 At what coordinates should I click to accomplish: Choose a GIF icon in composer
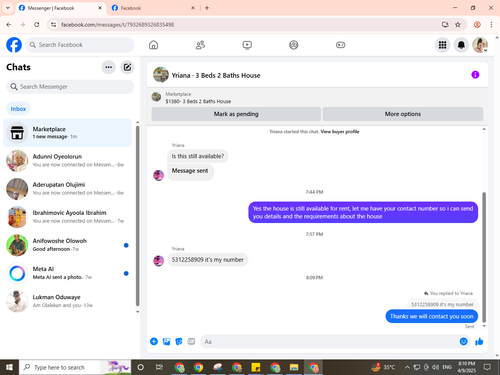click(x=191, y=341)
